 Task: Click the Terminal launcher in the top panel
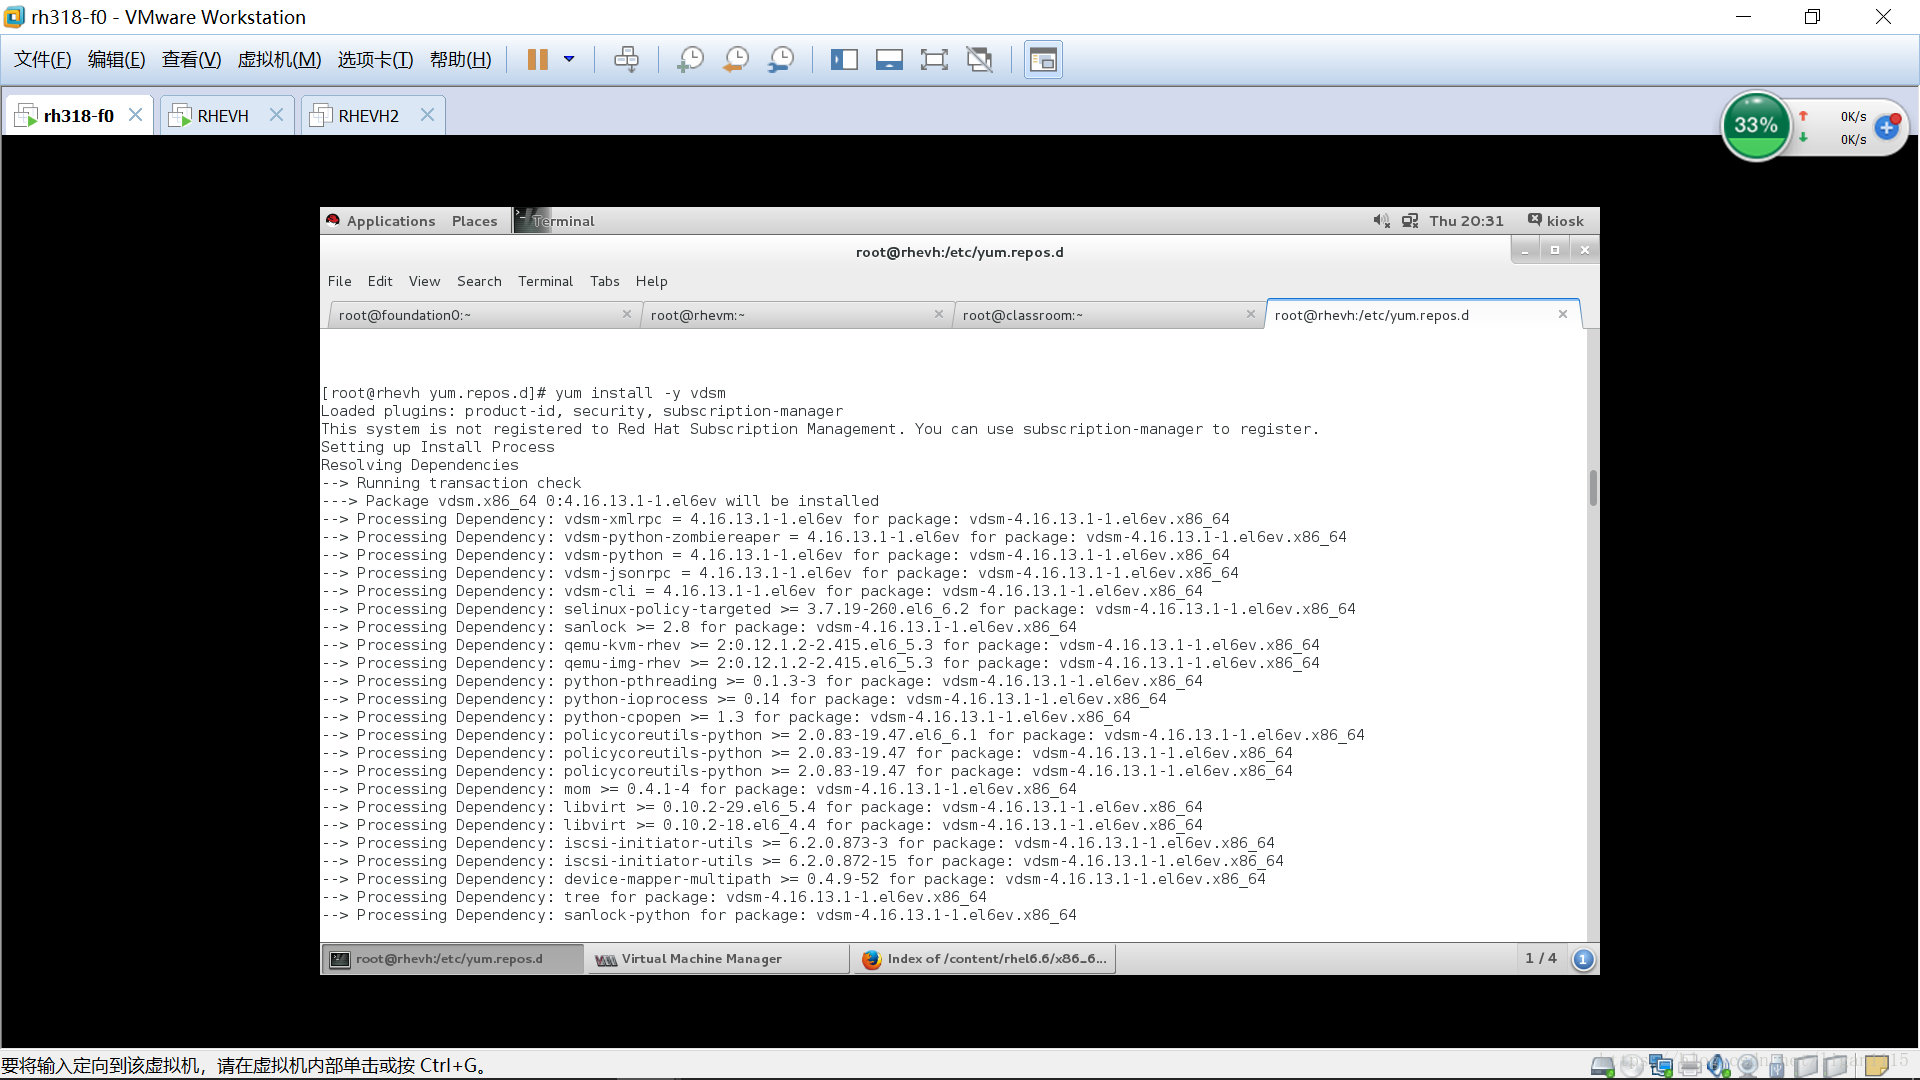(x=555, y=221)
